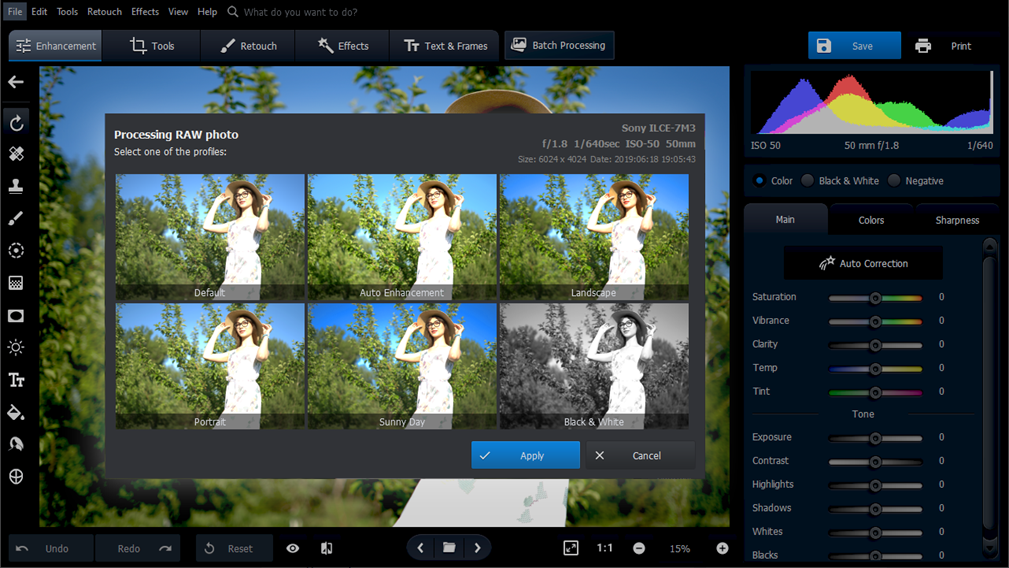The width and height of the screenshot is (1009, 568).
Task: Select the portrait head silhouette tool
Action: pyautogui.click(x=16, y=444)
